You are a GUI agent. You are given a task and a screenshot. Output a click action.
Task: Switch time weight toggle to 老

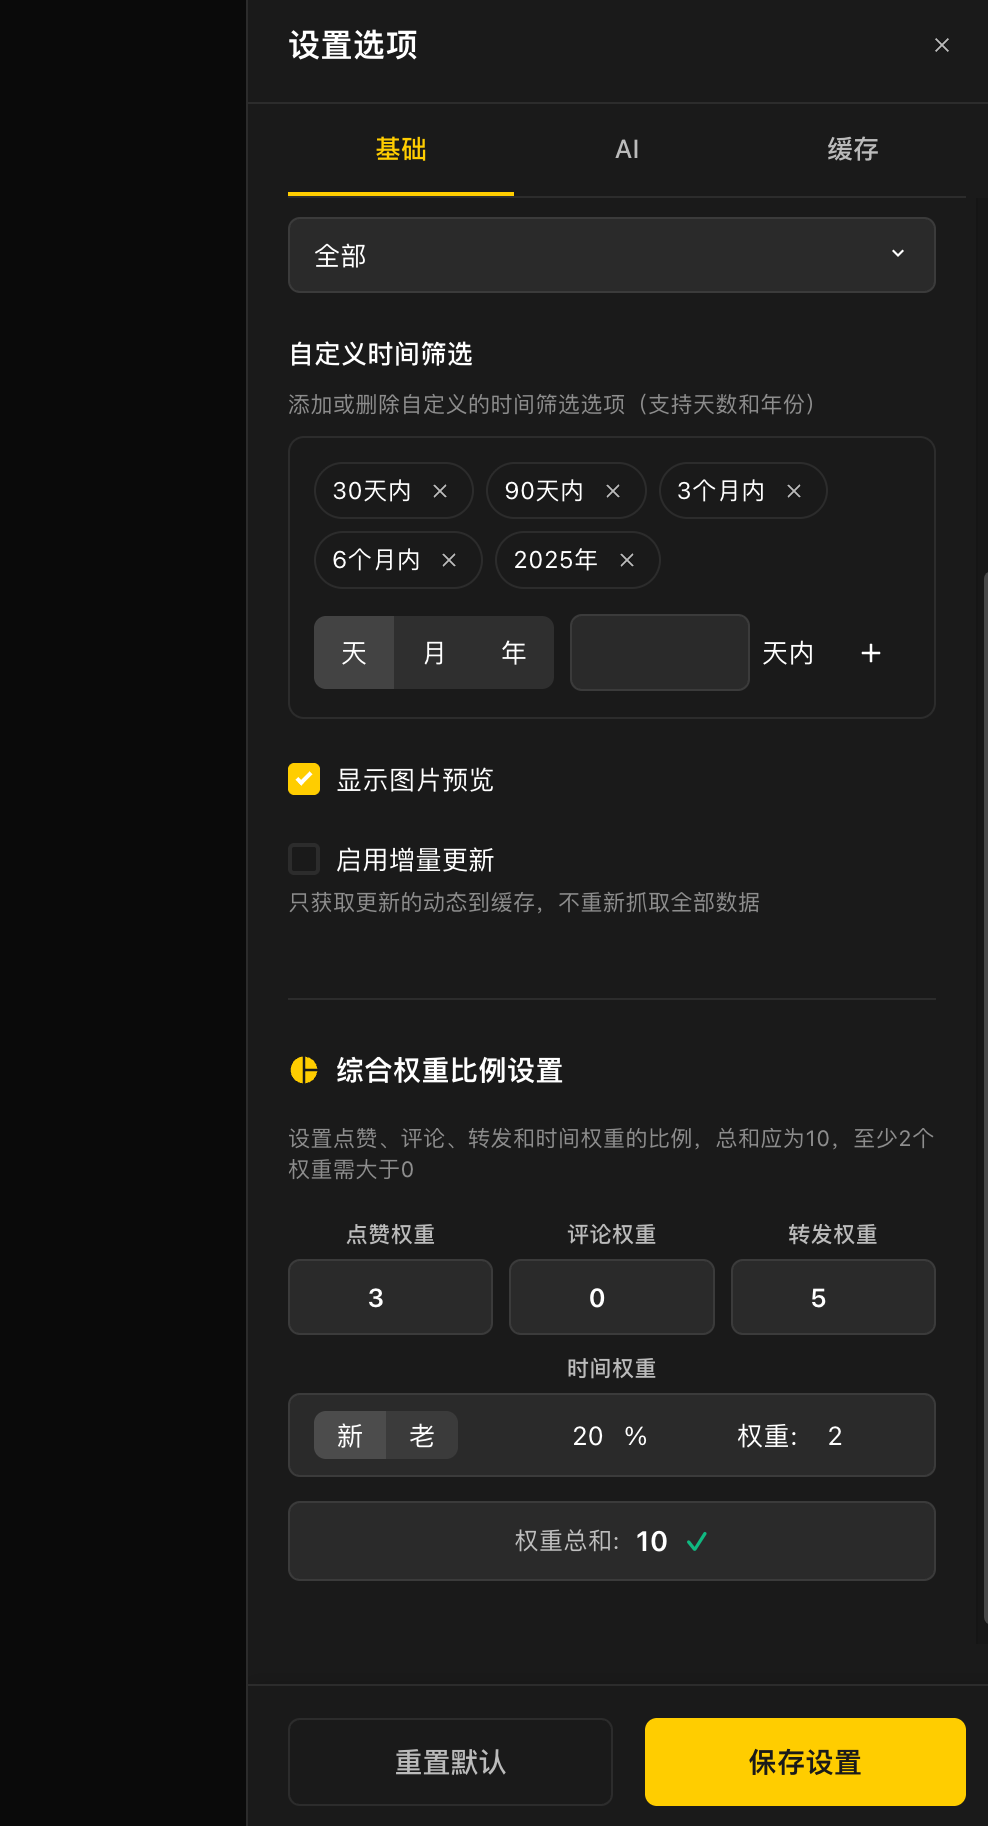422,1435
